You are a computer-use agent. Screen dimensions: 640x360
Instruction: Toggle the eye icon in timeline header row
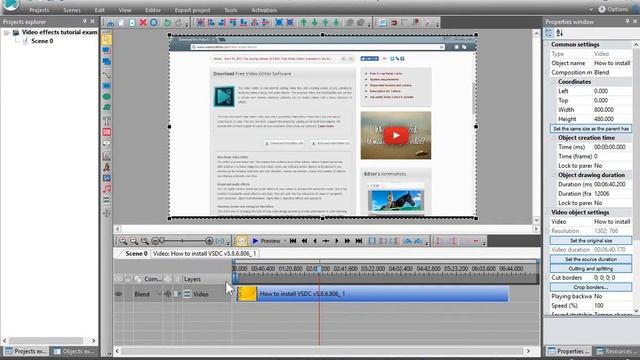click(x=118, y=279)
